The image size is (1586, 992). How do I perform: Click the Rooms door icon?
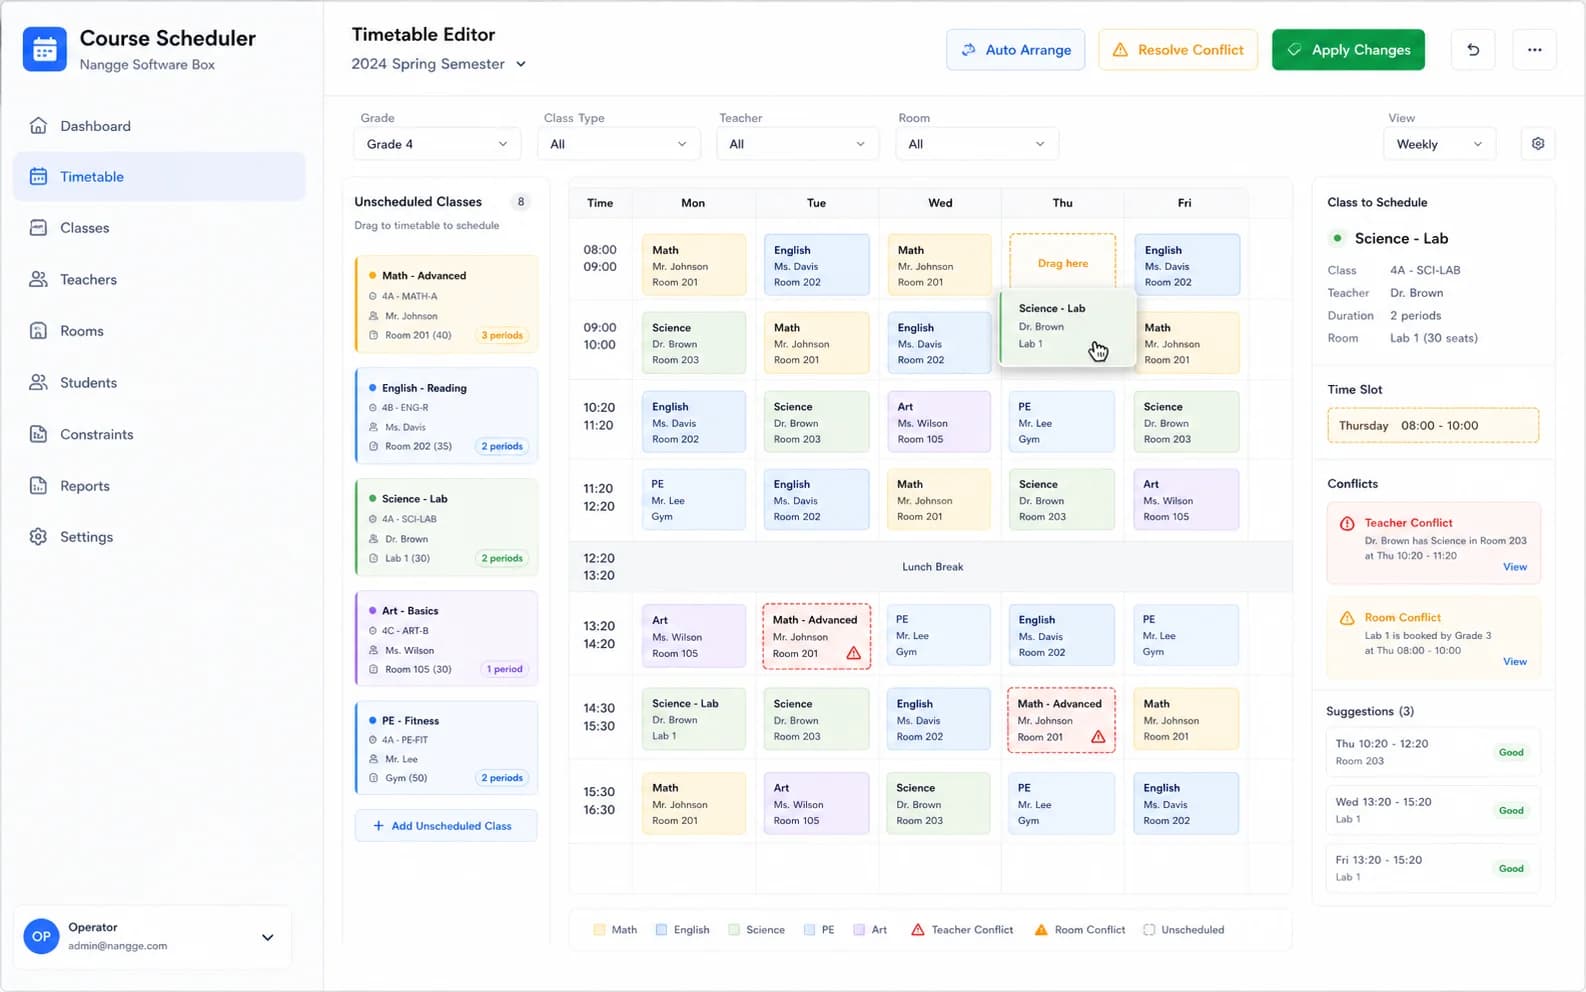tap(38, 331)
